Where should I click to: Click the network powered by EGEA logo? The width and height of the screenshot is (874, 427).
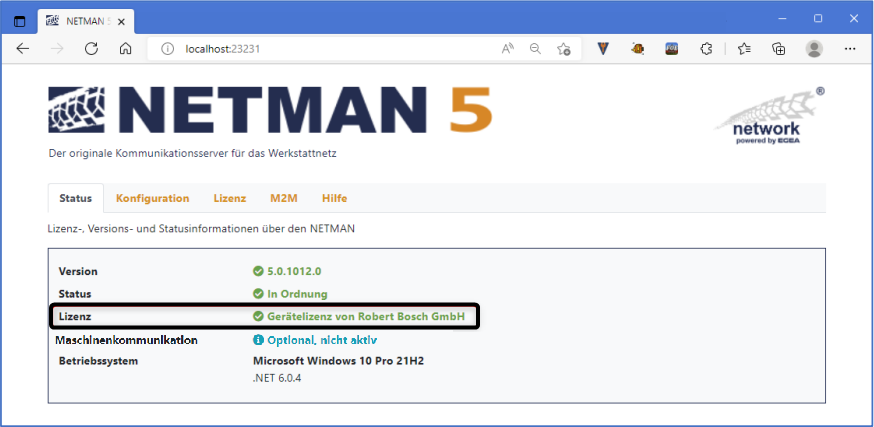tap(769, 116)
